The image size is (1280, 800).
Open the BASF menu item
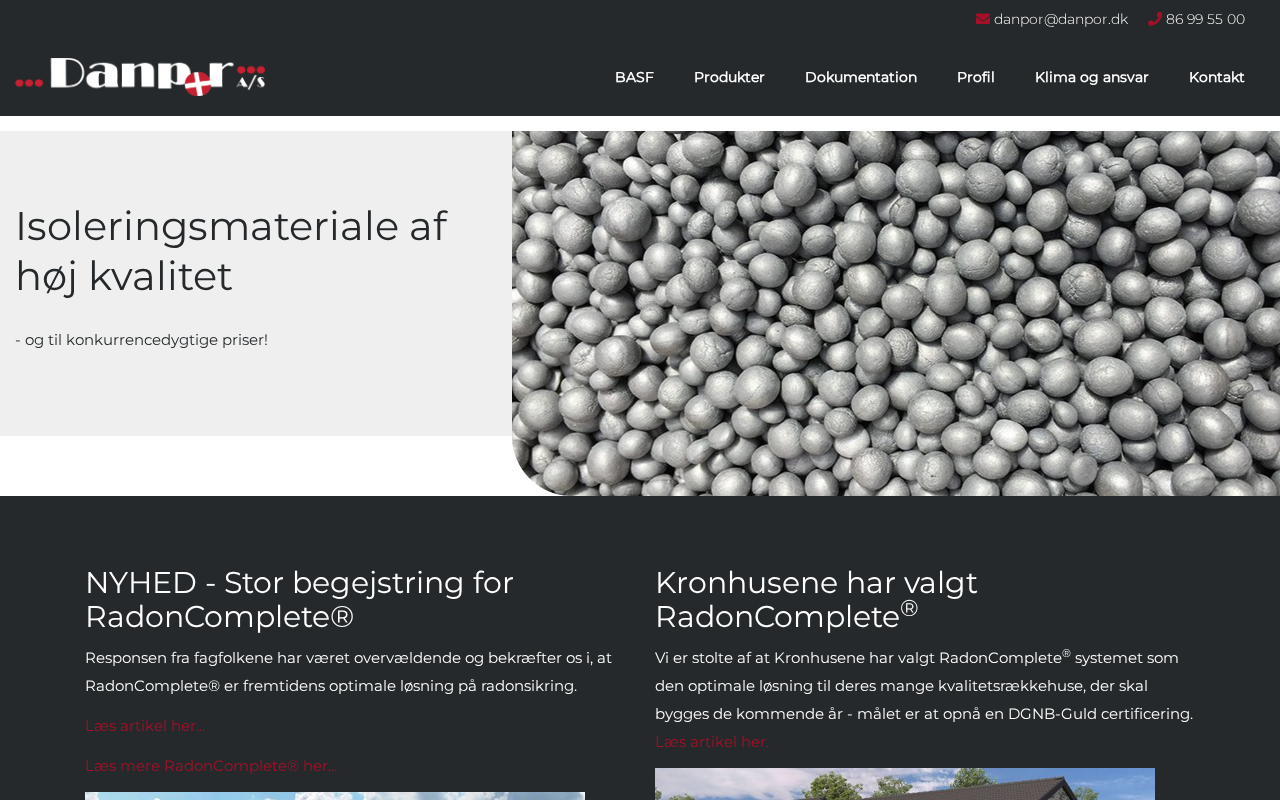pos(634,77)
